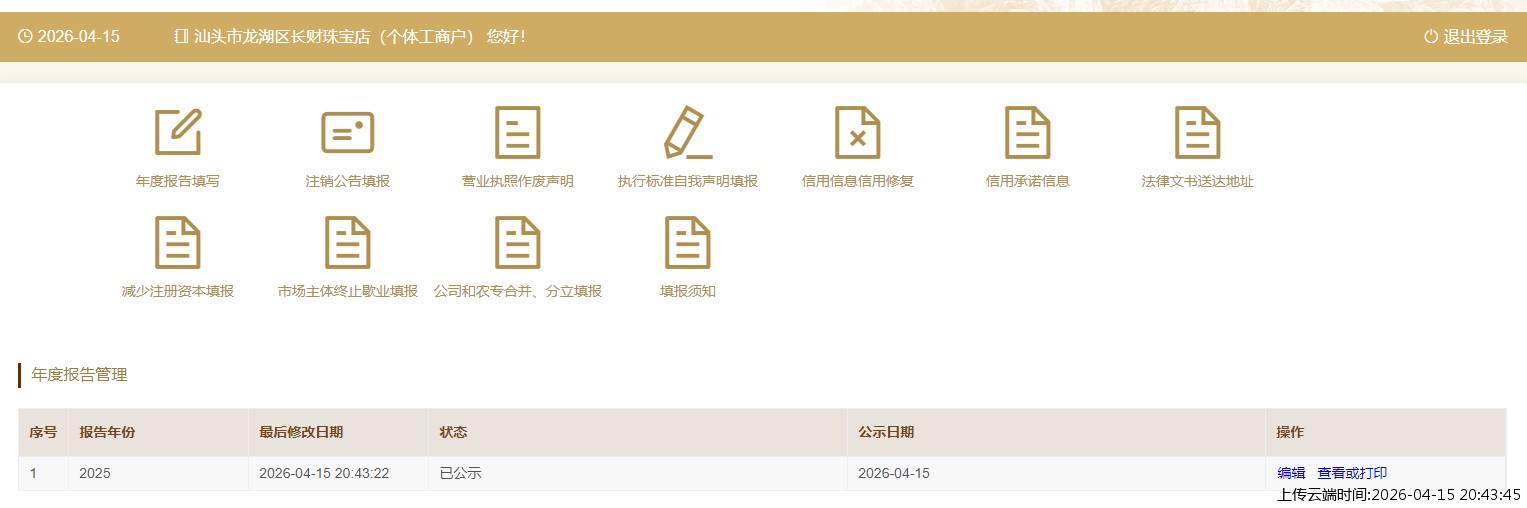
Task: Click the 注销公告填报 card icon
Action: tap(347, 132)
